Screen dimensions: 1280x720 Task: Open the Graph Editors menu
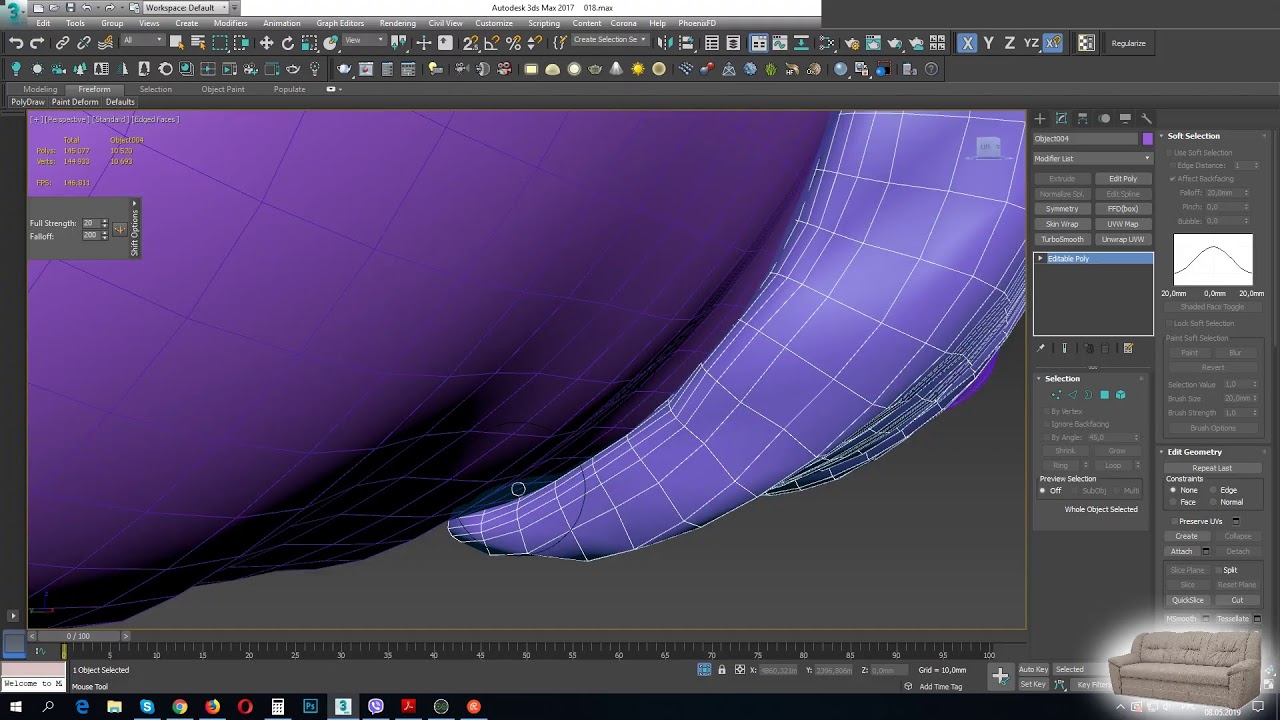340,23
